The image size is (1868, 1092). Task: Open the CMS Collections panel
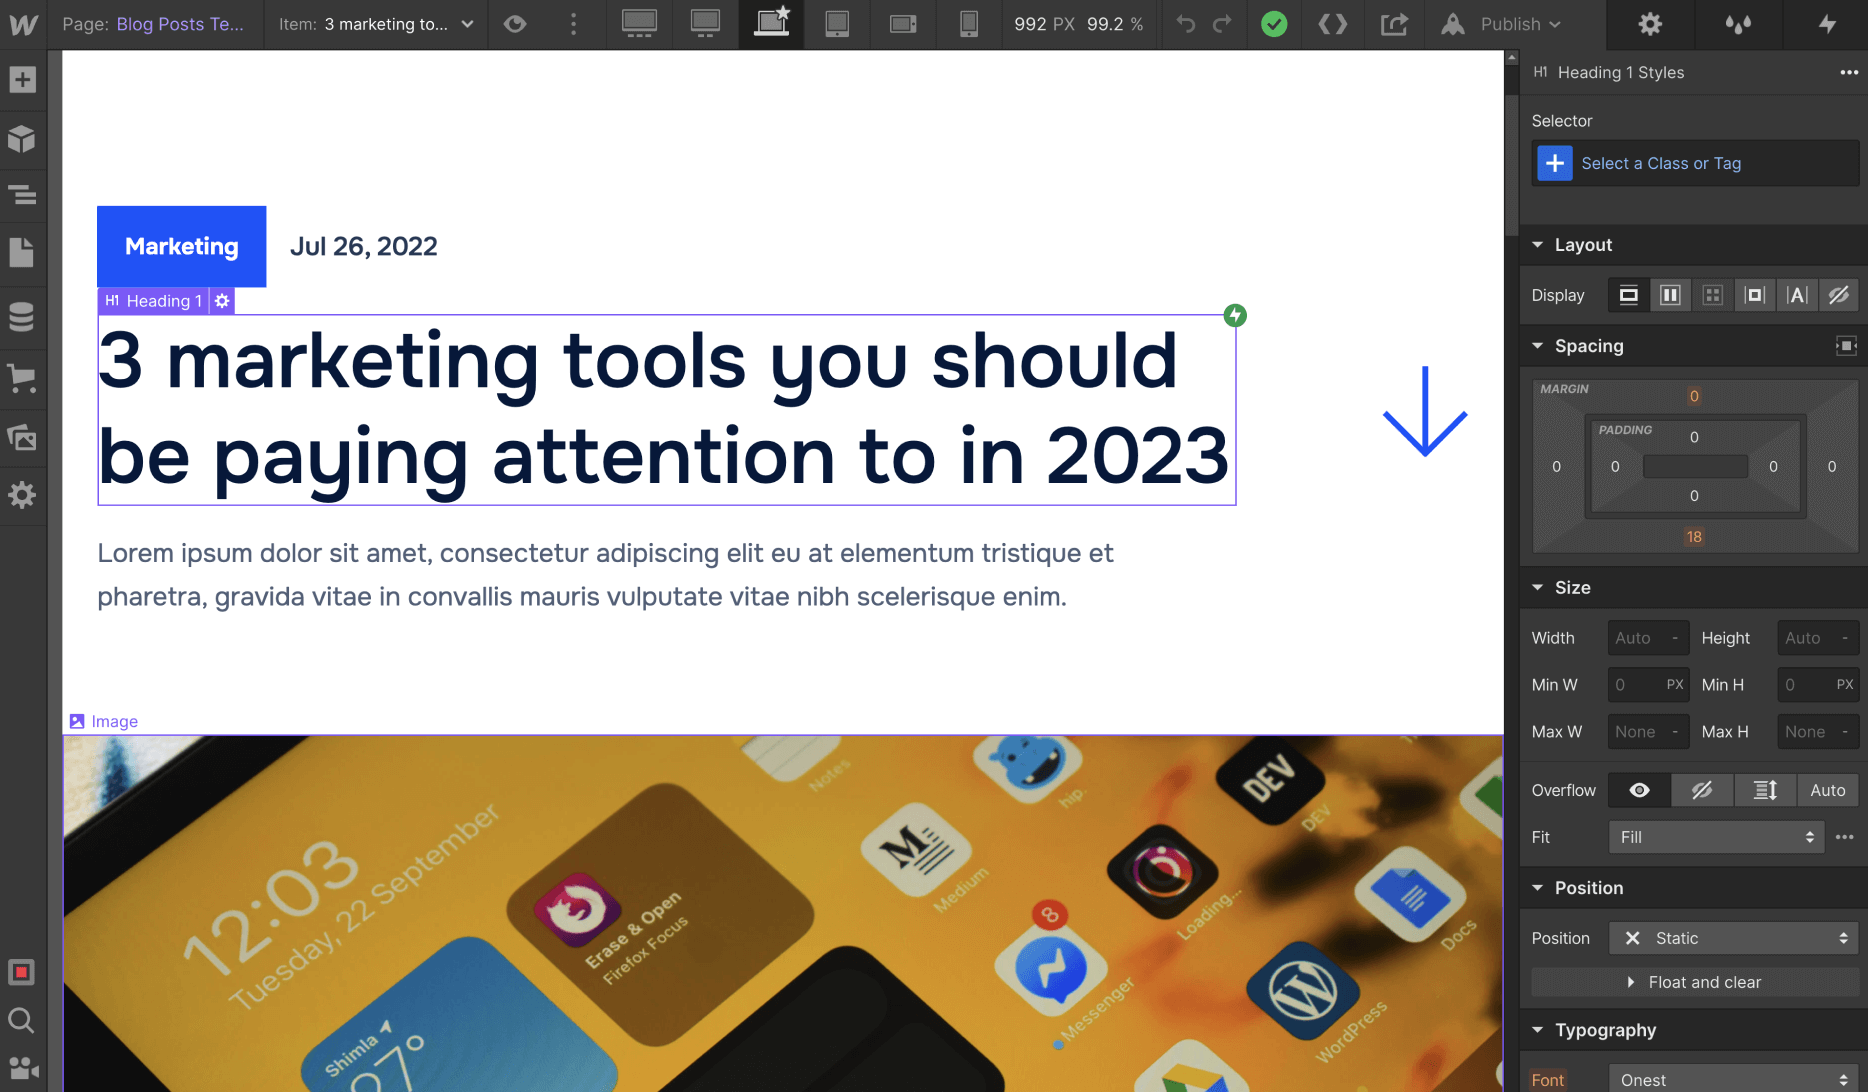[22, 316]
